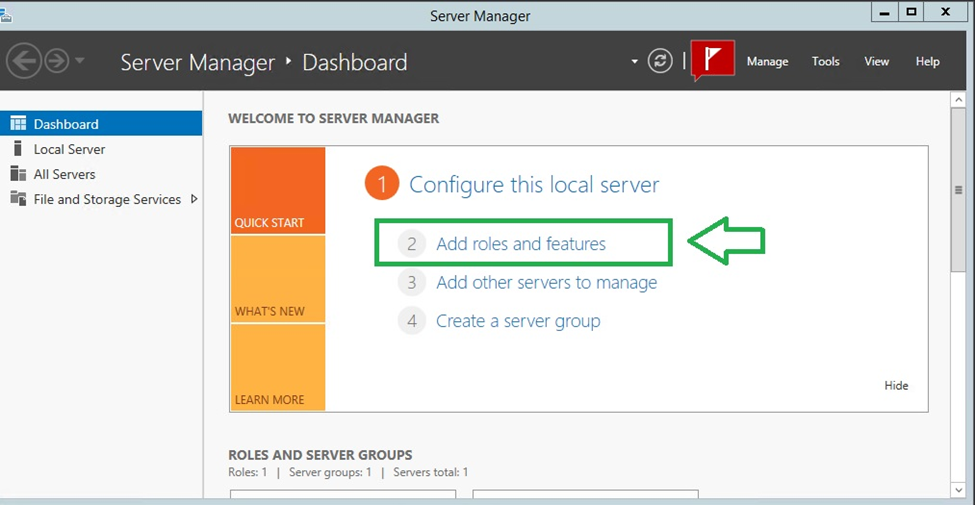
Task: Click Create a server group link
Action: pyautogui.click(x=518, y=321)
